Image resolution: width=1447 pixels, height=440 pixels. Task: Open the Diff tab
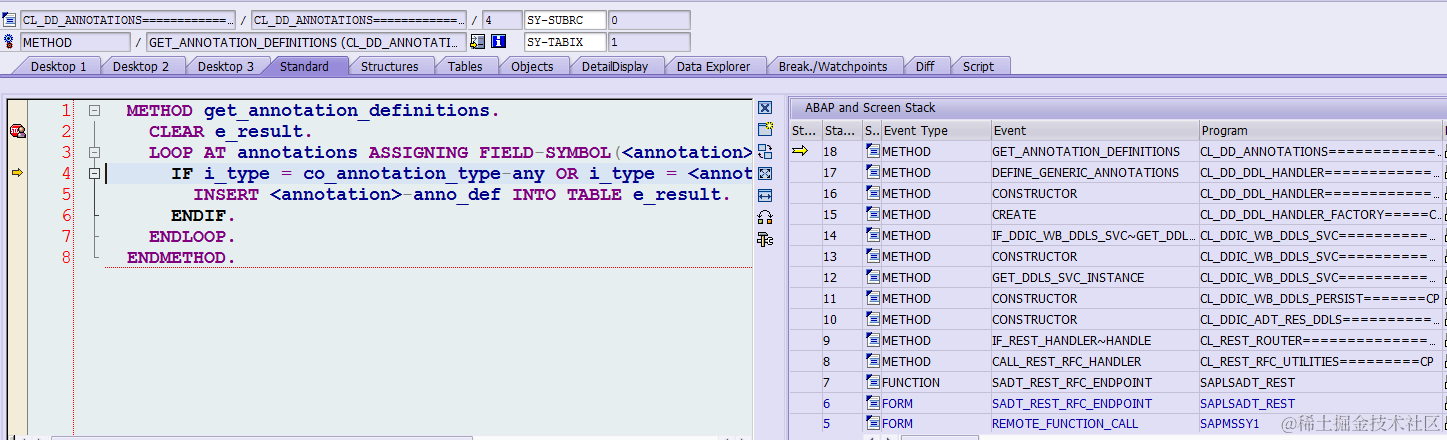click(x=925, y=66)
